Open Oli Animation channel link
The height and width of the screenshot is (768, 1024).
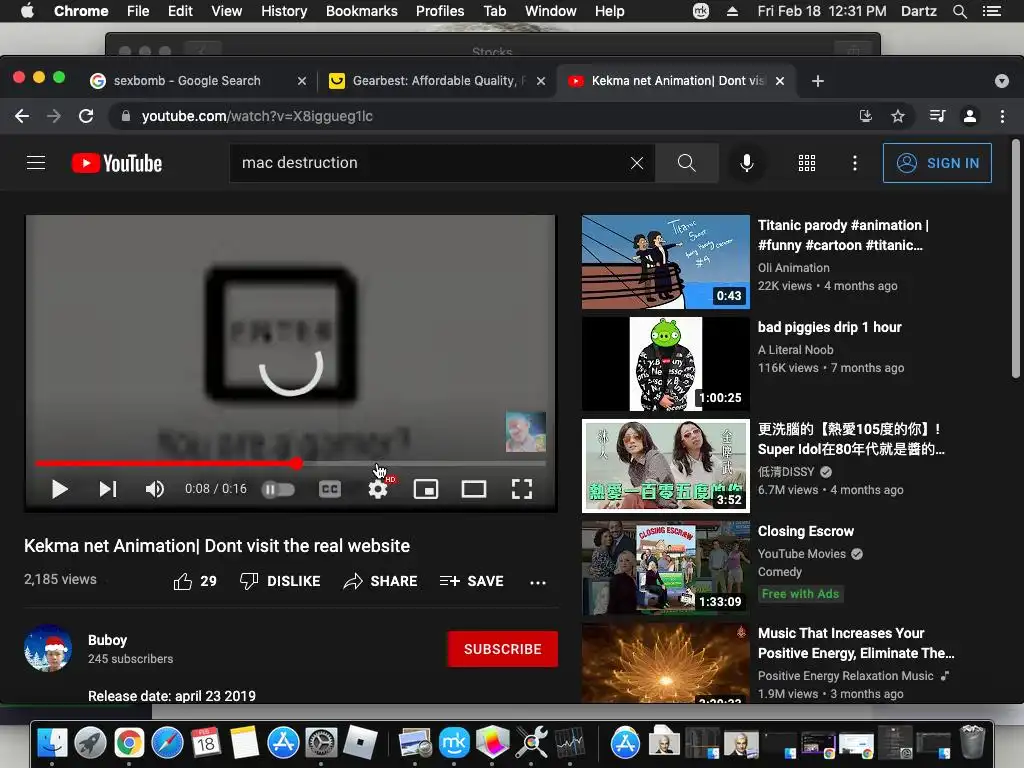coord(793,268)
